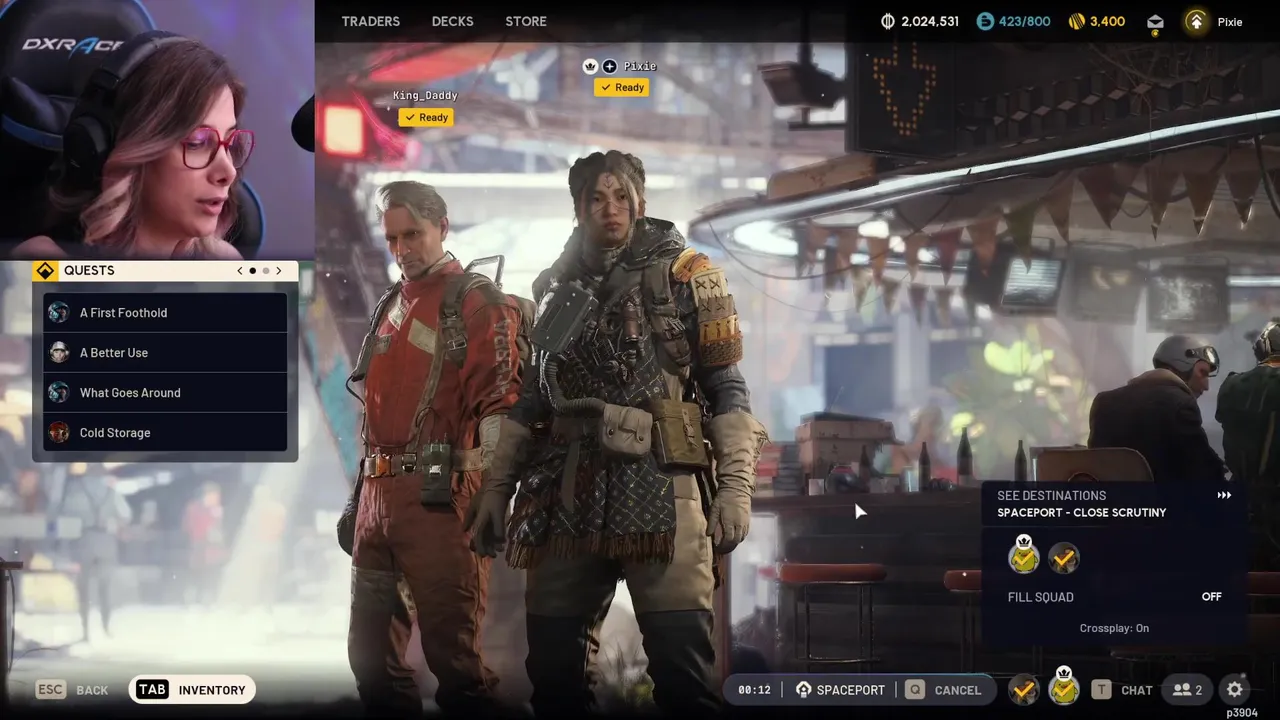Click King_Daddy's Ready status tag
Viewport: 1280px width, 720px height.
point(425,117)
